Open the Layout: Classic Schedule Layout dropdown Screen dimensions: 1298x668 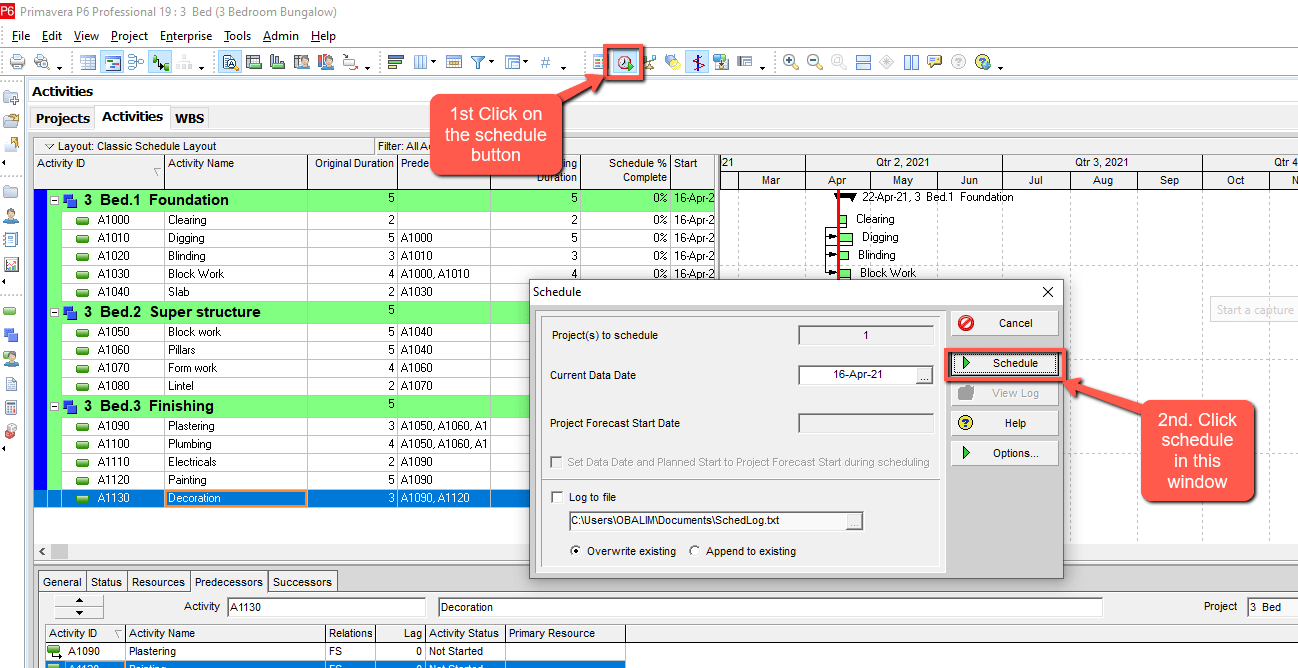[x=49, y=146]
